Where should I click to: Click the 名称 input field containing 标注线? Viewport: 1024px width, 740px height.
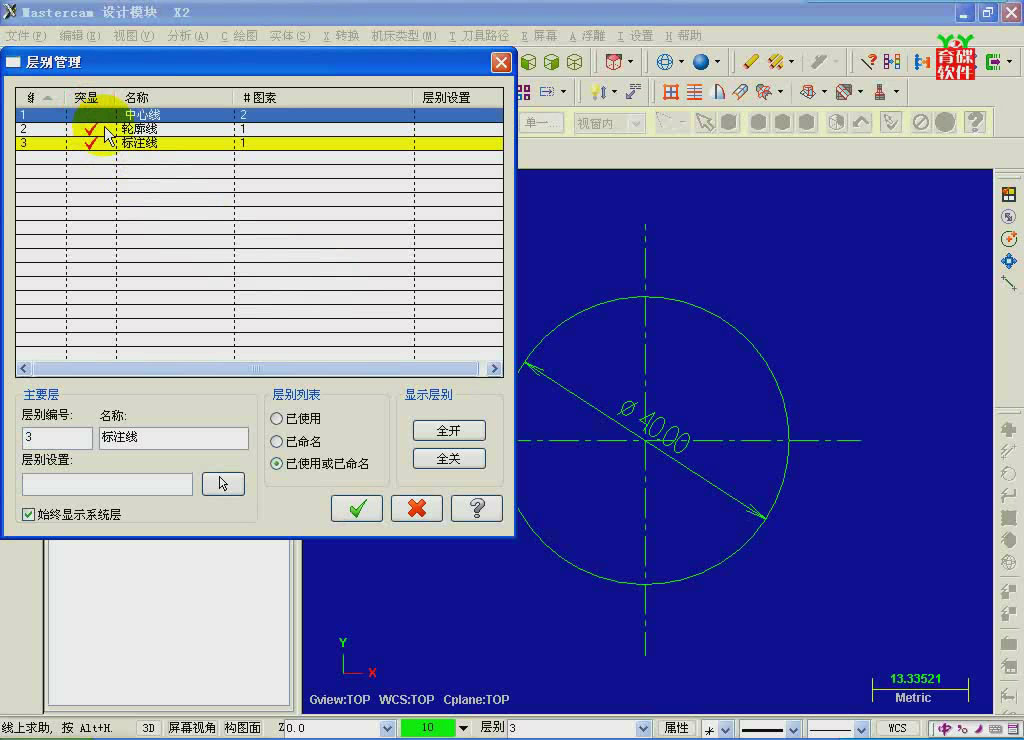click(174, 438)
